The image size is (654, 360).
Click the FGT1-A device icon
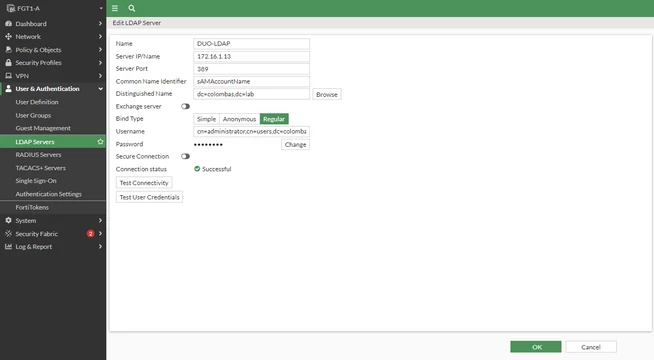[x=11, y=8]
